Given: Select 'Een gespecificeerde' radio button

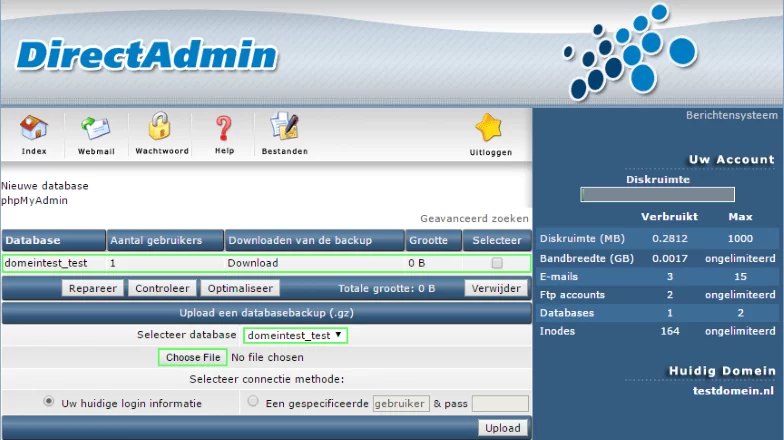Looking at the screenshot, I should [x=253, y=401].
